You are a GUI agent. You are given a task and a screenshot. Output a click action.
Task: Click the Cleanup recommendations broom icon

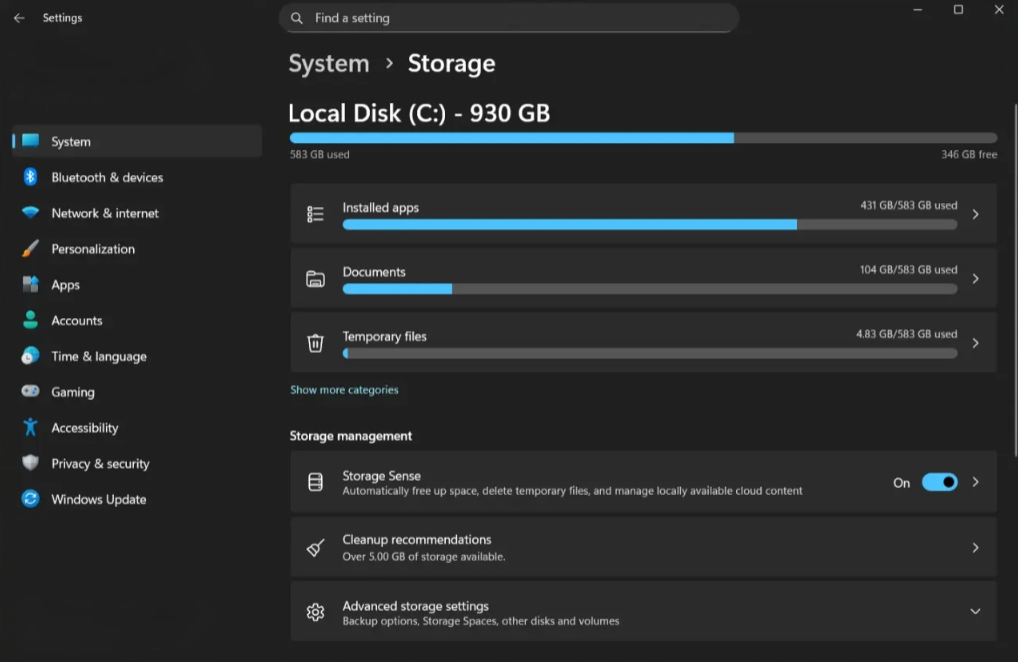[316, 548]
